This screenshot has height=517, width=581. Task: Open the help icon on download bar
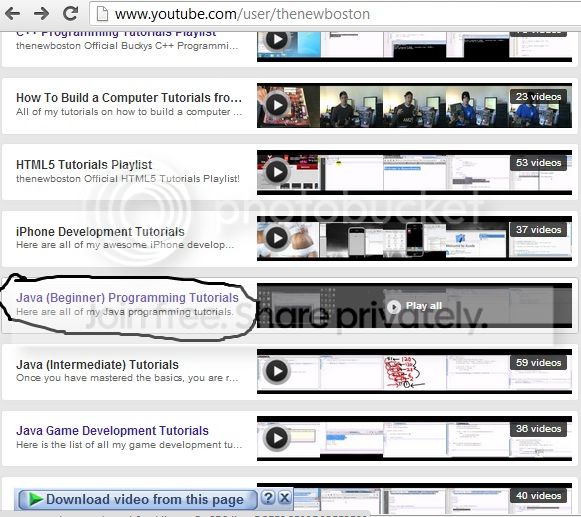[x=268, y=497]
